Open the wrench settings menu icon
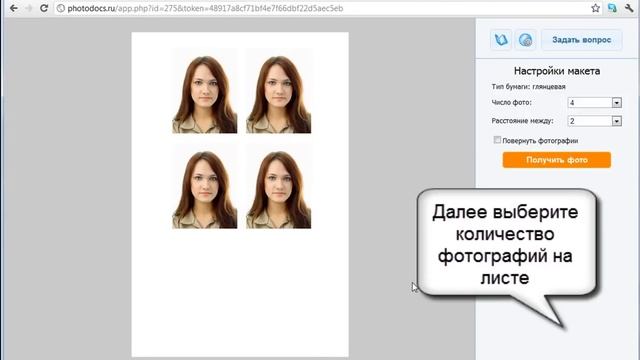The image size is (640, 360). (629, 8)
